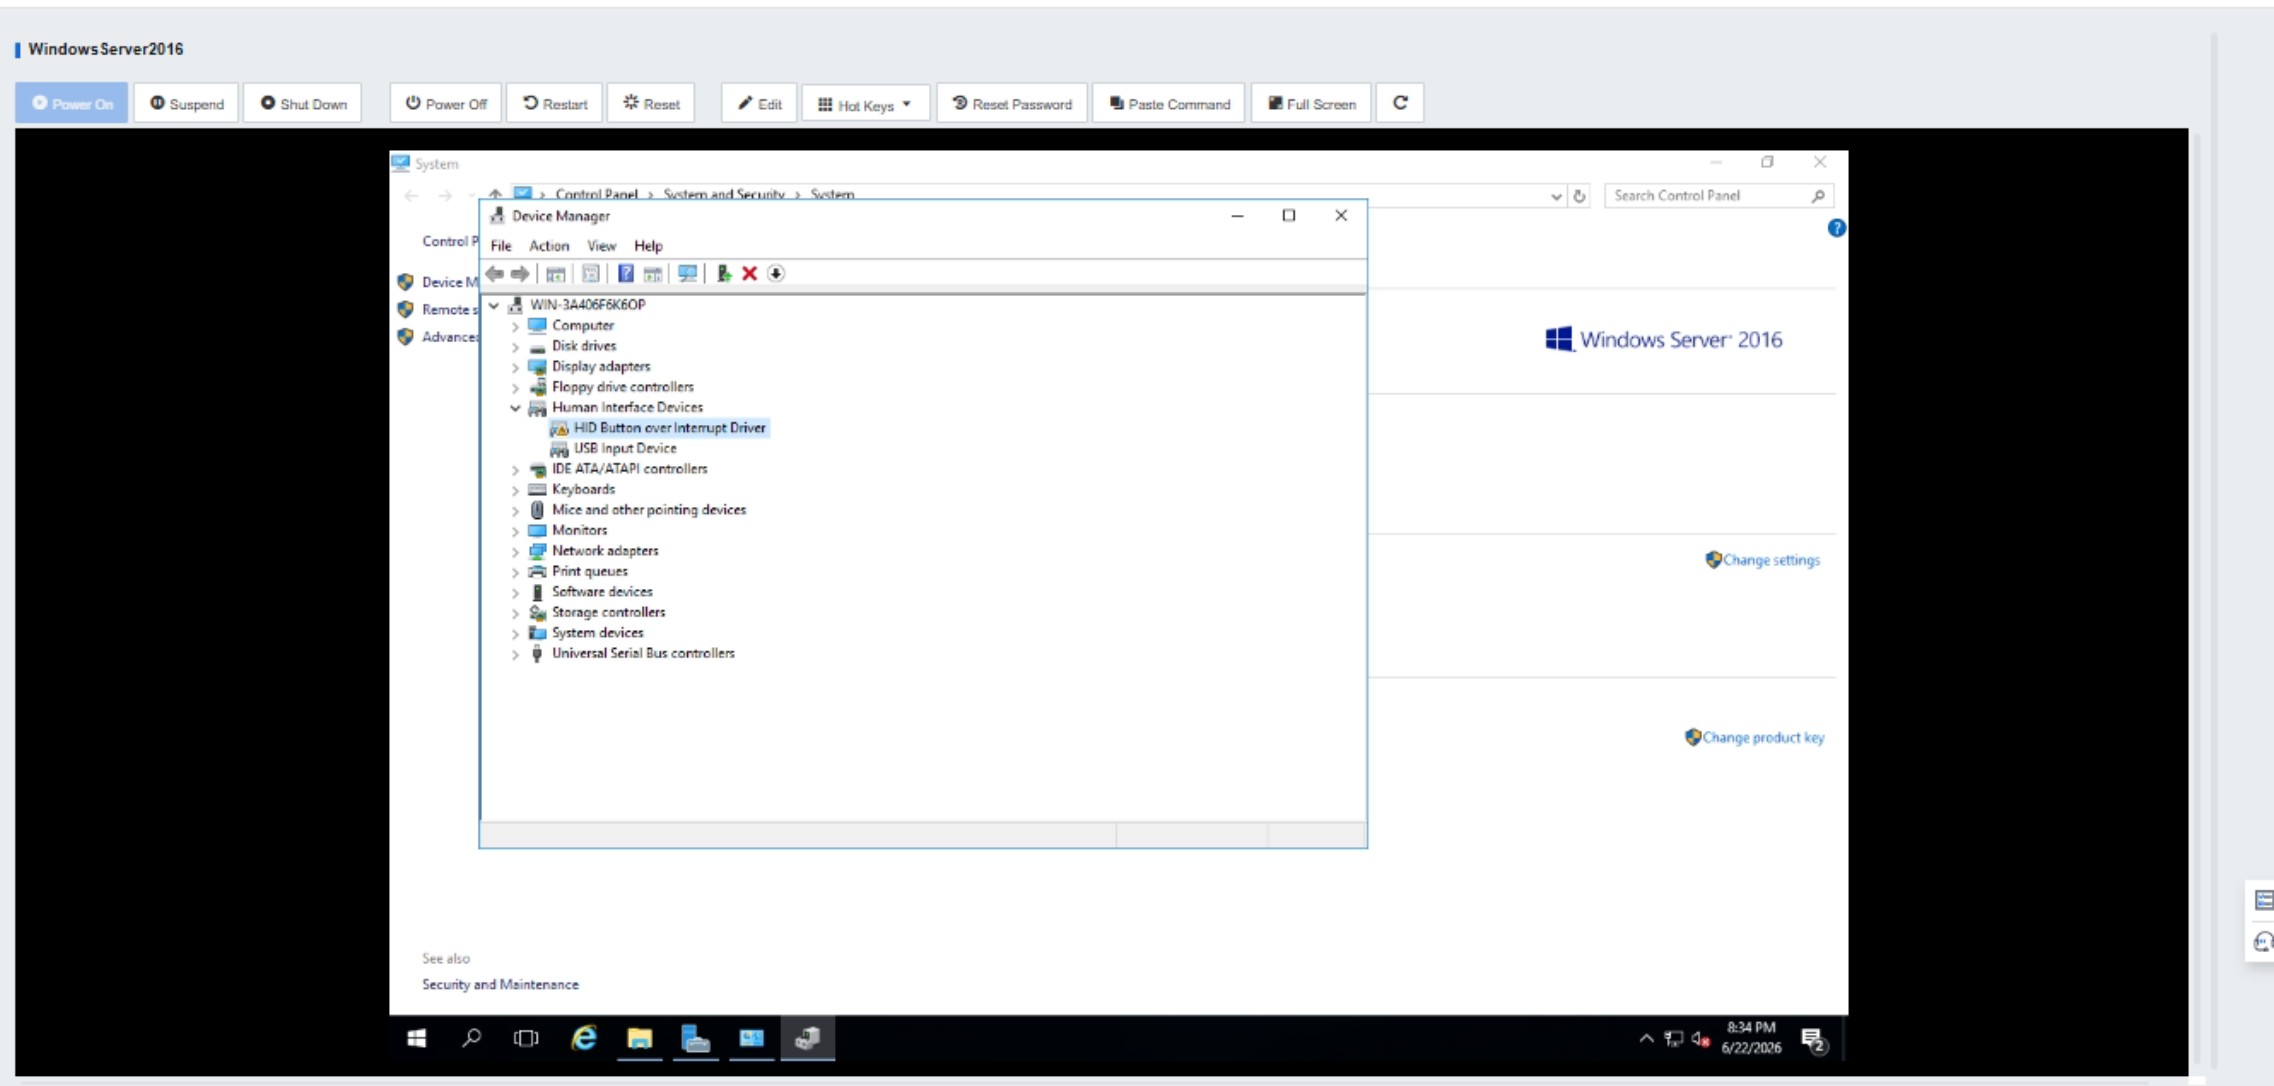The image size is (2274, 1086).
Task: Click System window help question-mark icon
Action: click(x=1836, y=228)
